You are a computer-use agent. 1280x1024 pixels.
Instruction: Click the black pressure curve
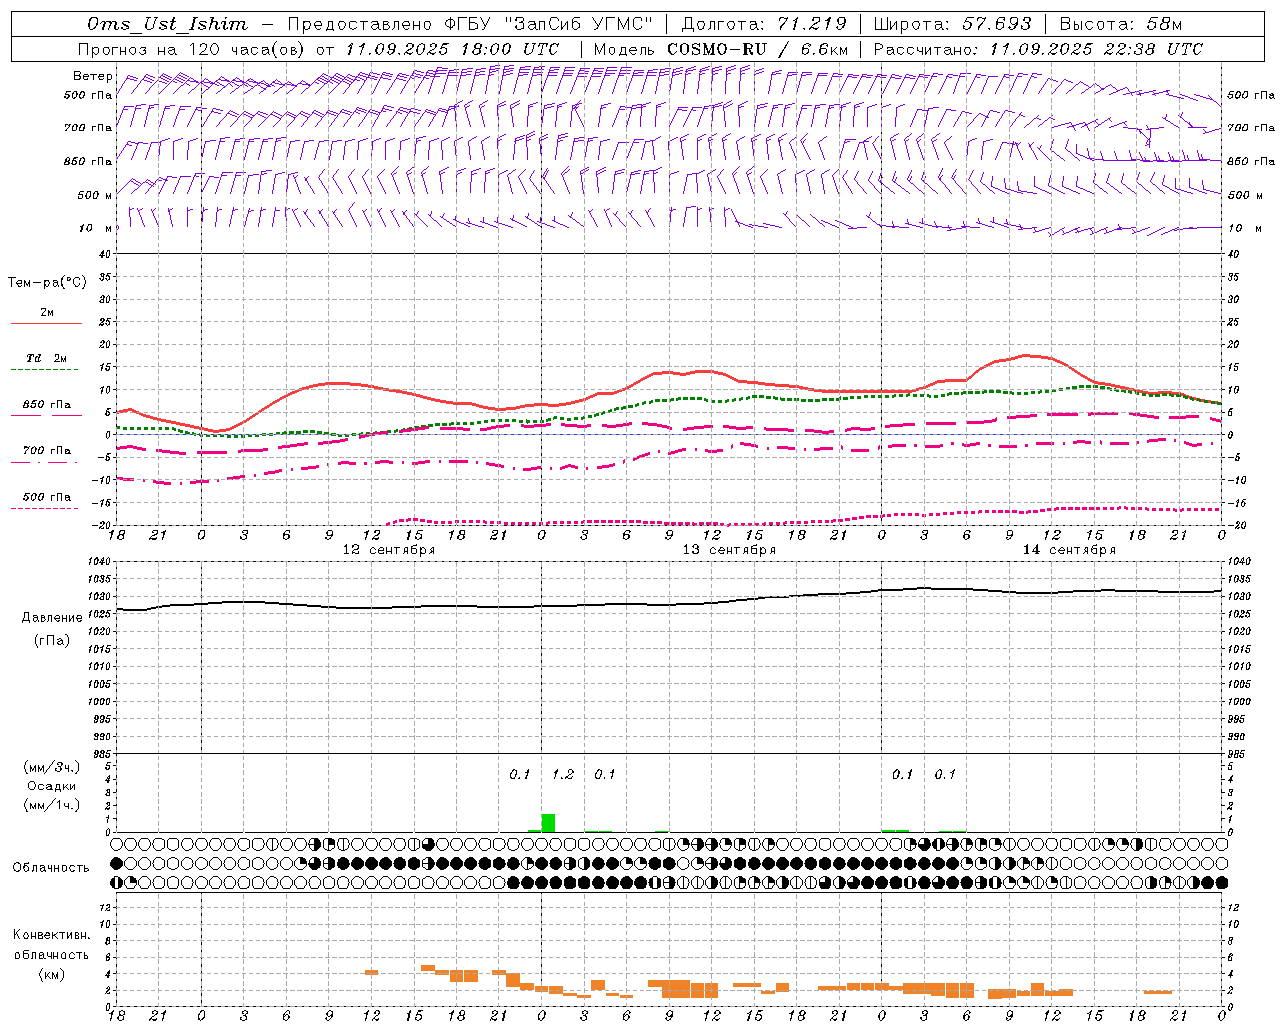669,605
